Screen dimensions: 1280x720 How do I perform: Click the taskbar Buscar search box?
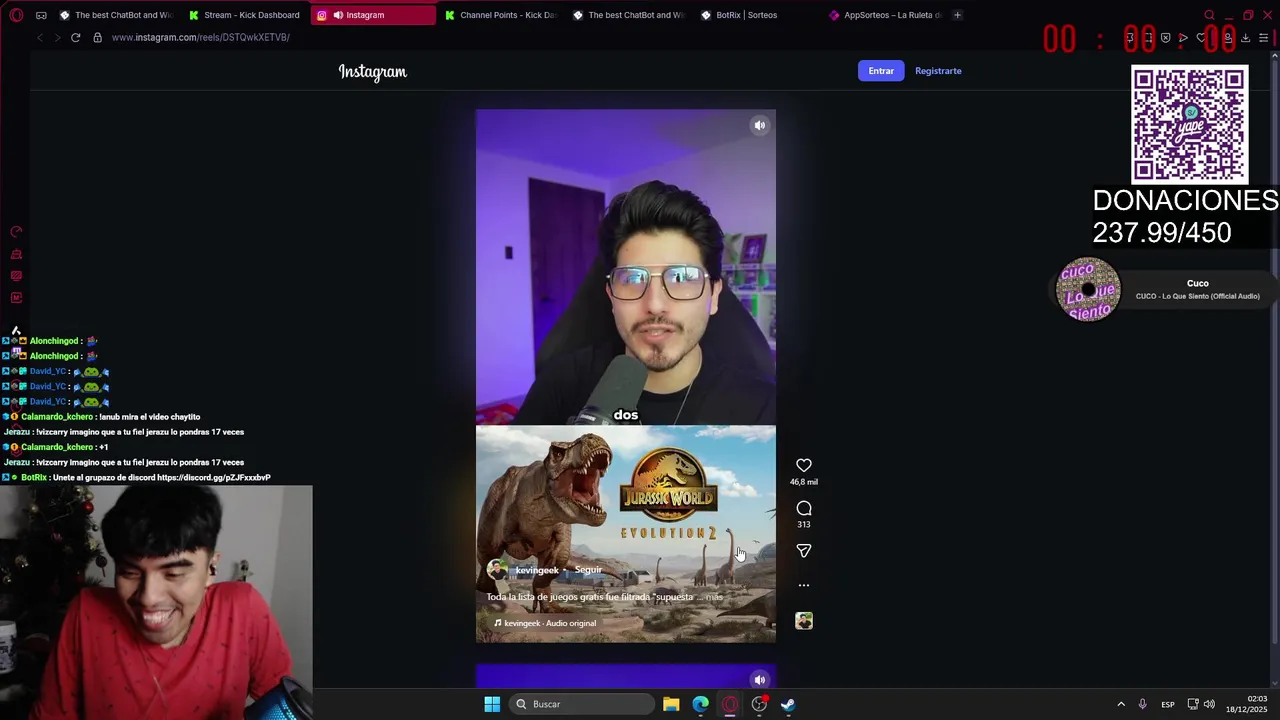pyautogui.click(x=583, y=704)
